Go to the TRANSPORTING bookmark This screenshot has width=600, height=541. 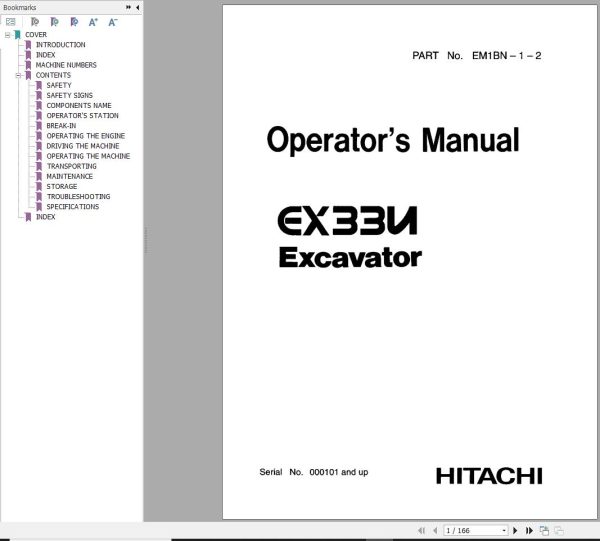point(72,166)
